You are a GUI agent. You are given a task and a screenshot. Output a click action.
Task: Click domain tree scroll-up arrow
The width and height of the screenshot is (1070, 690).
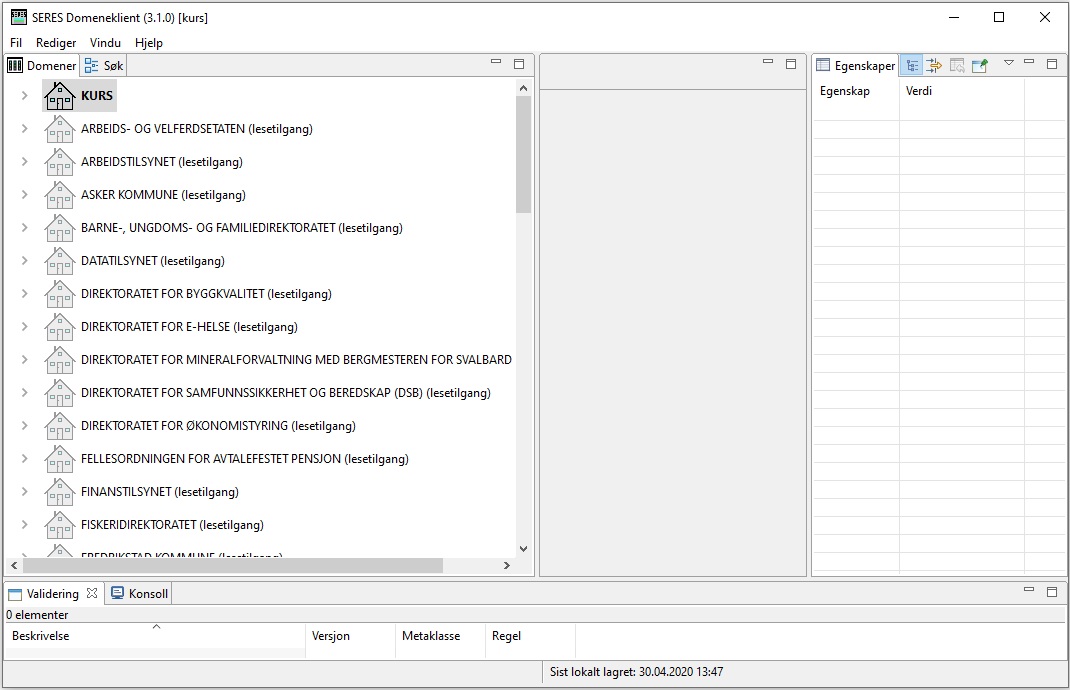click(x=523, y=88)
